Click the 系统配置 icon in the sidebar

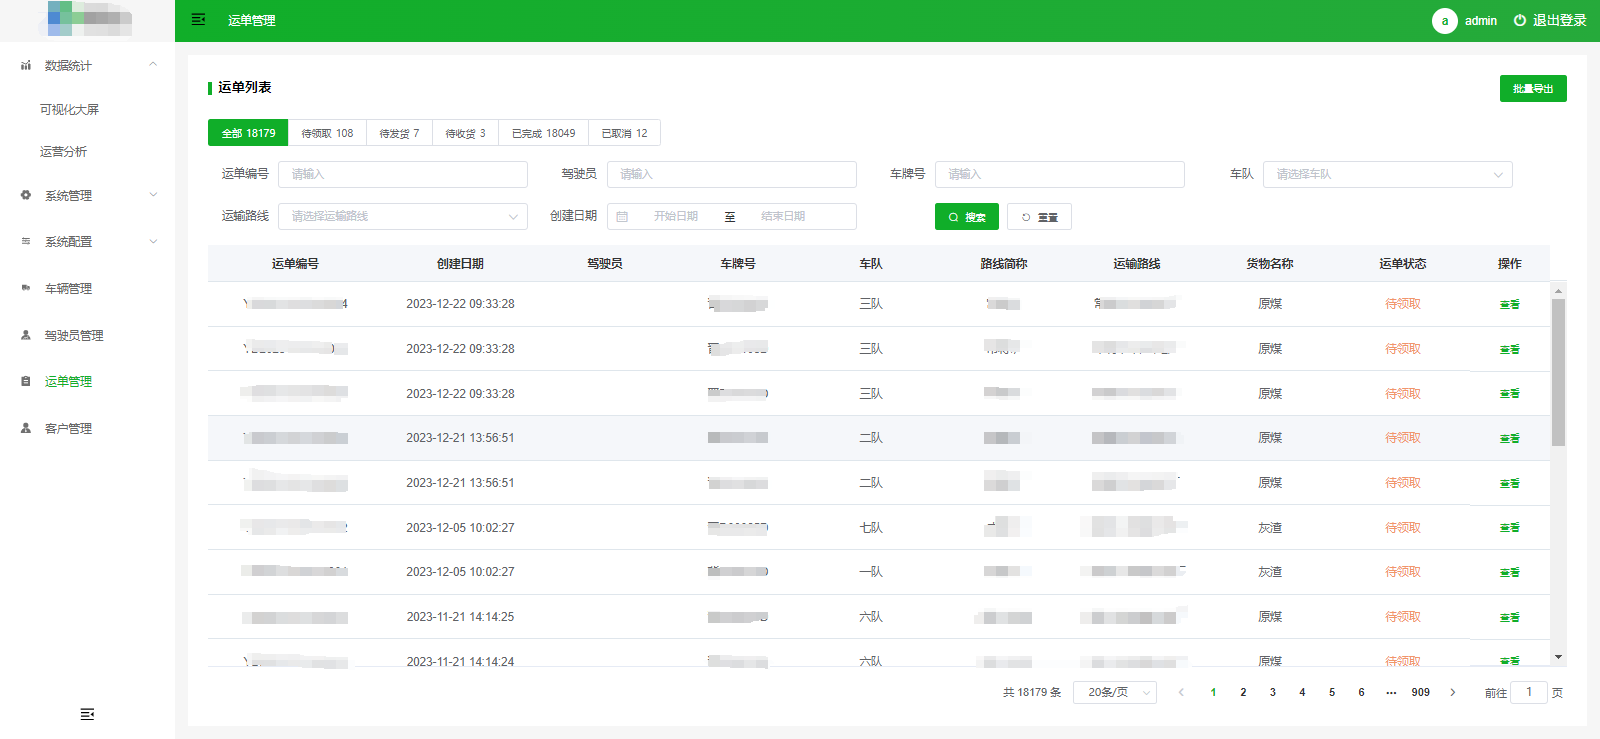pyautogui.click(x=26, y=241)
